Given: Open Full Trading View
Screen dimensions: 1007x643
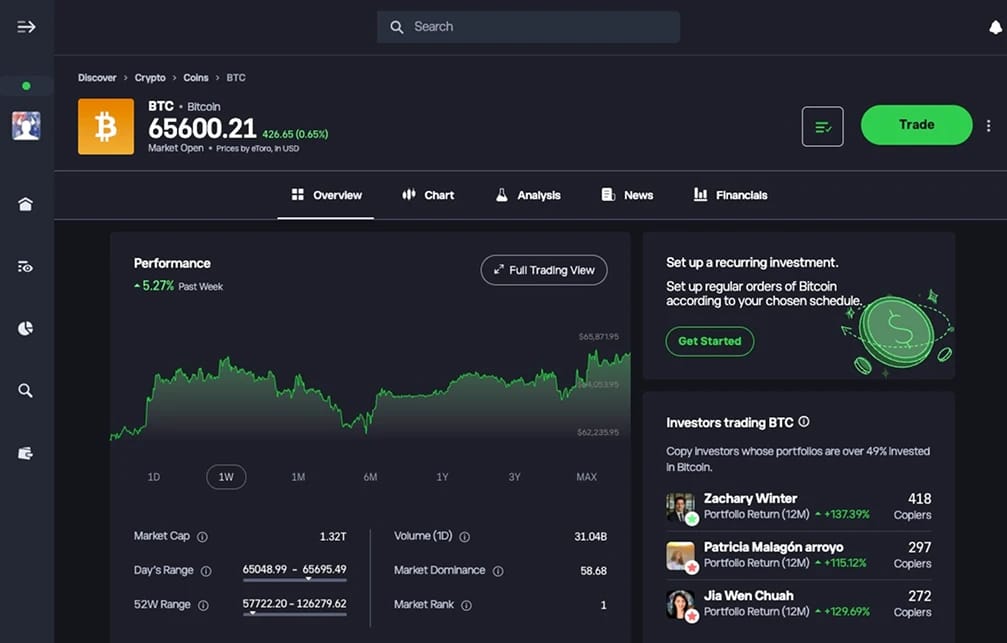Looking at the screenshot, I should (544, 270).
